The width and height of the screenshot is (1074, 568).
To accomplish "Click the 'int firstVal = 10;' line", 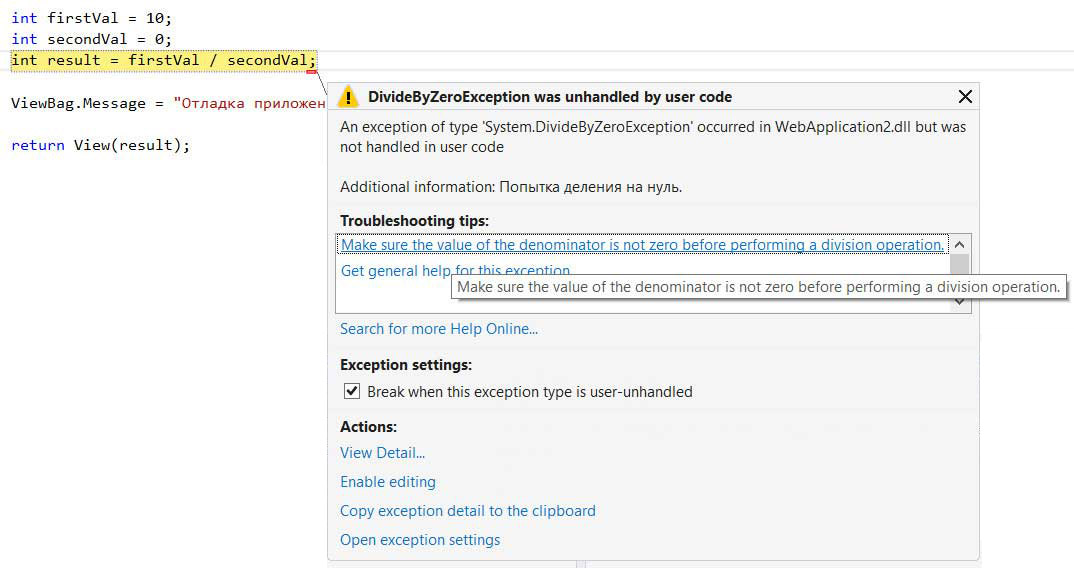I will click(x=91, y=18).
